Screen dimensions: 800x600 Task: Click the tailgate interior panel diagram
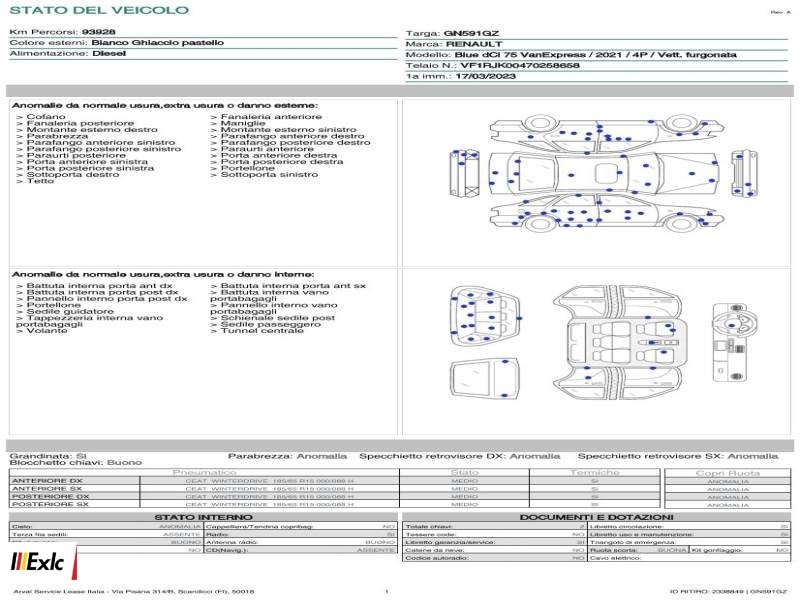pyautogui.click(x=485, y=379)
